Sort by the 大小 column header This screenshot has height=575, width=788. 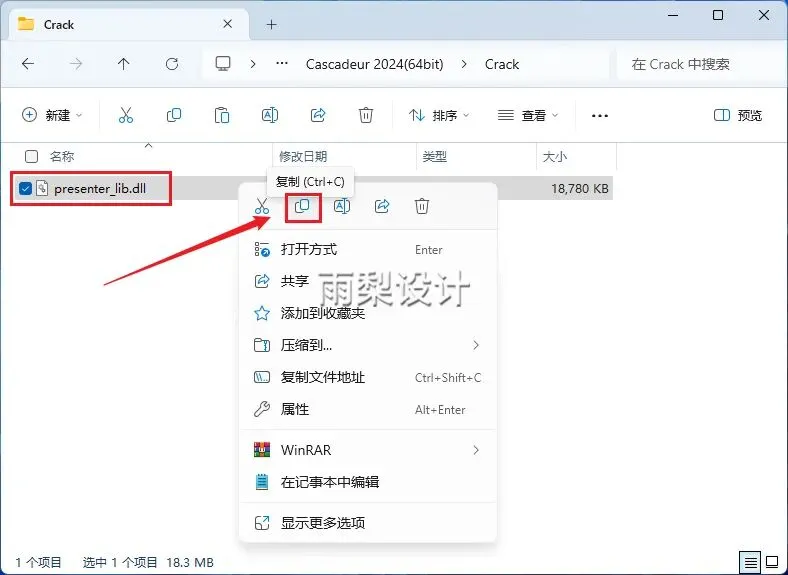coord(555,157)
